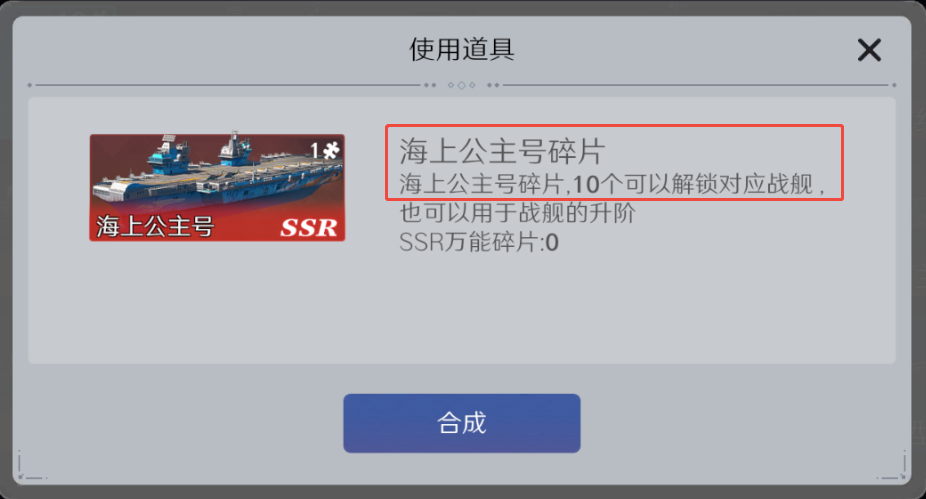Select the 海上公主号 ship card thumbnail

[x=217, y=187]
